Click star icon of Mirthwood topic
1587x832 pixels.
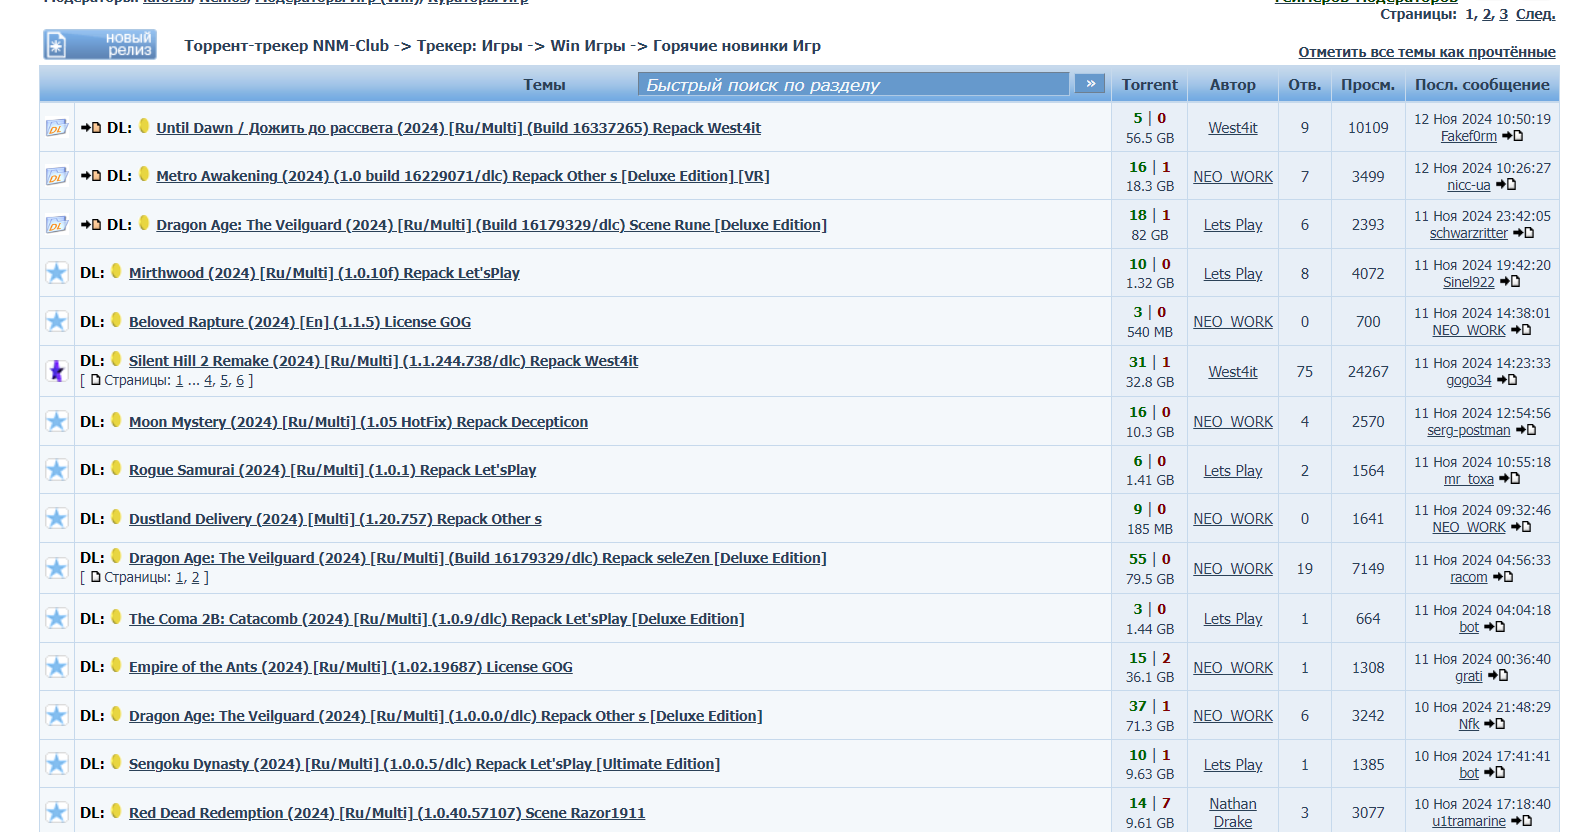57,273
